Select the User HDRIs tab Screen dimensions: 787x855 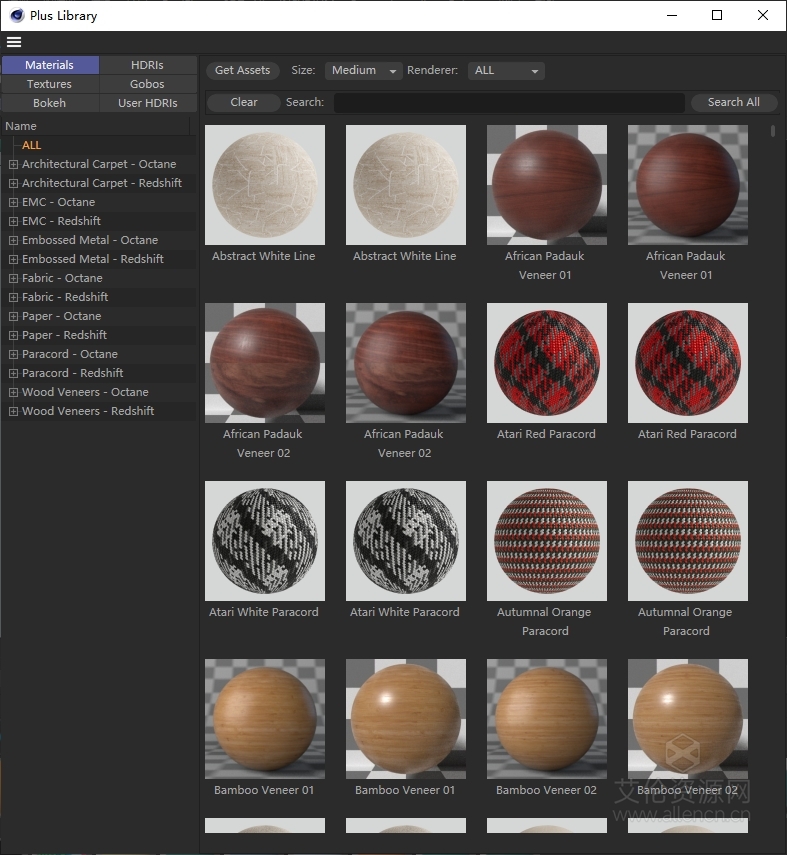[147, 103]
